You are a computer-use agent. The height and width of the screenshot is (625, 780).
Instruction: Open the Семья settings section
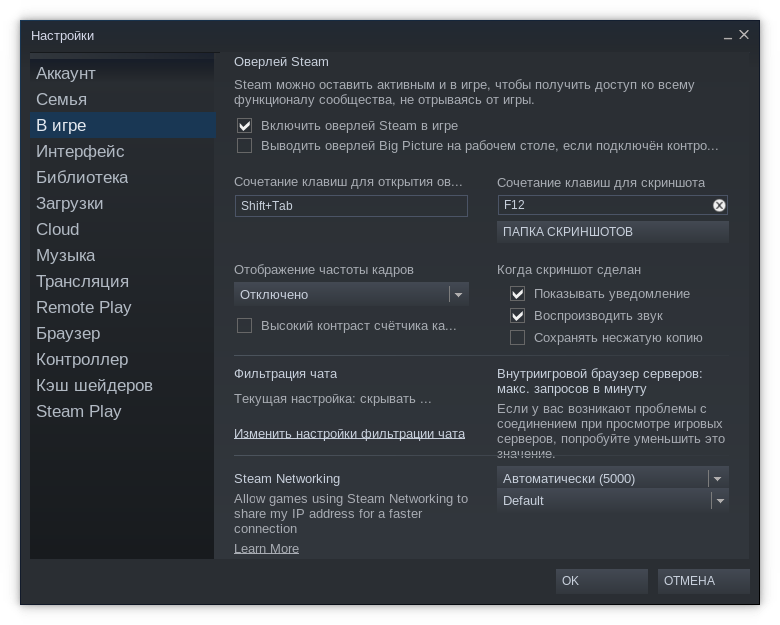tap(122, 100)
